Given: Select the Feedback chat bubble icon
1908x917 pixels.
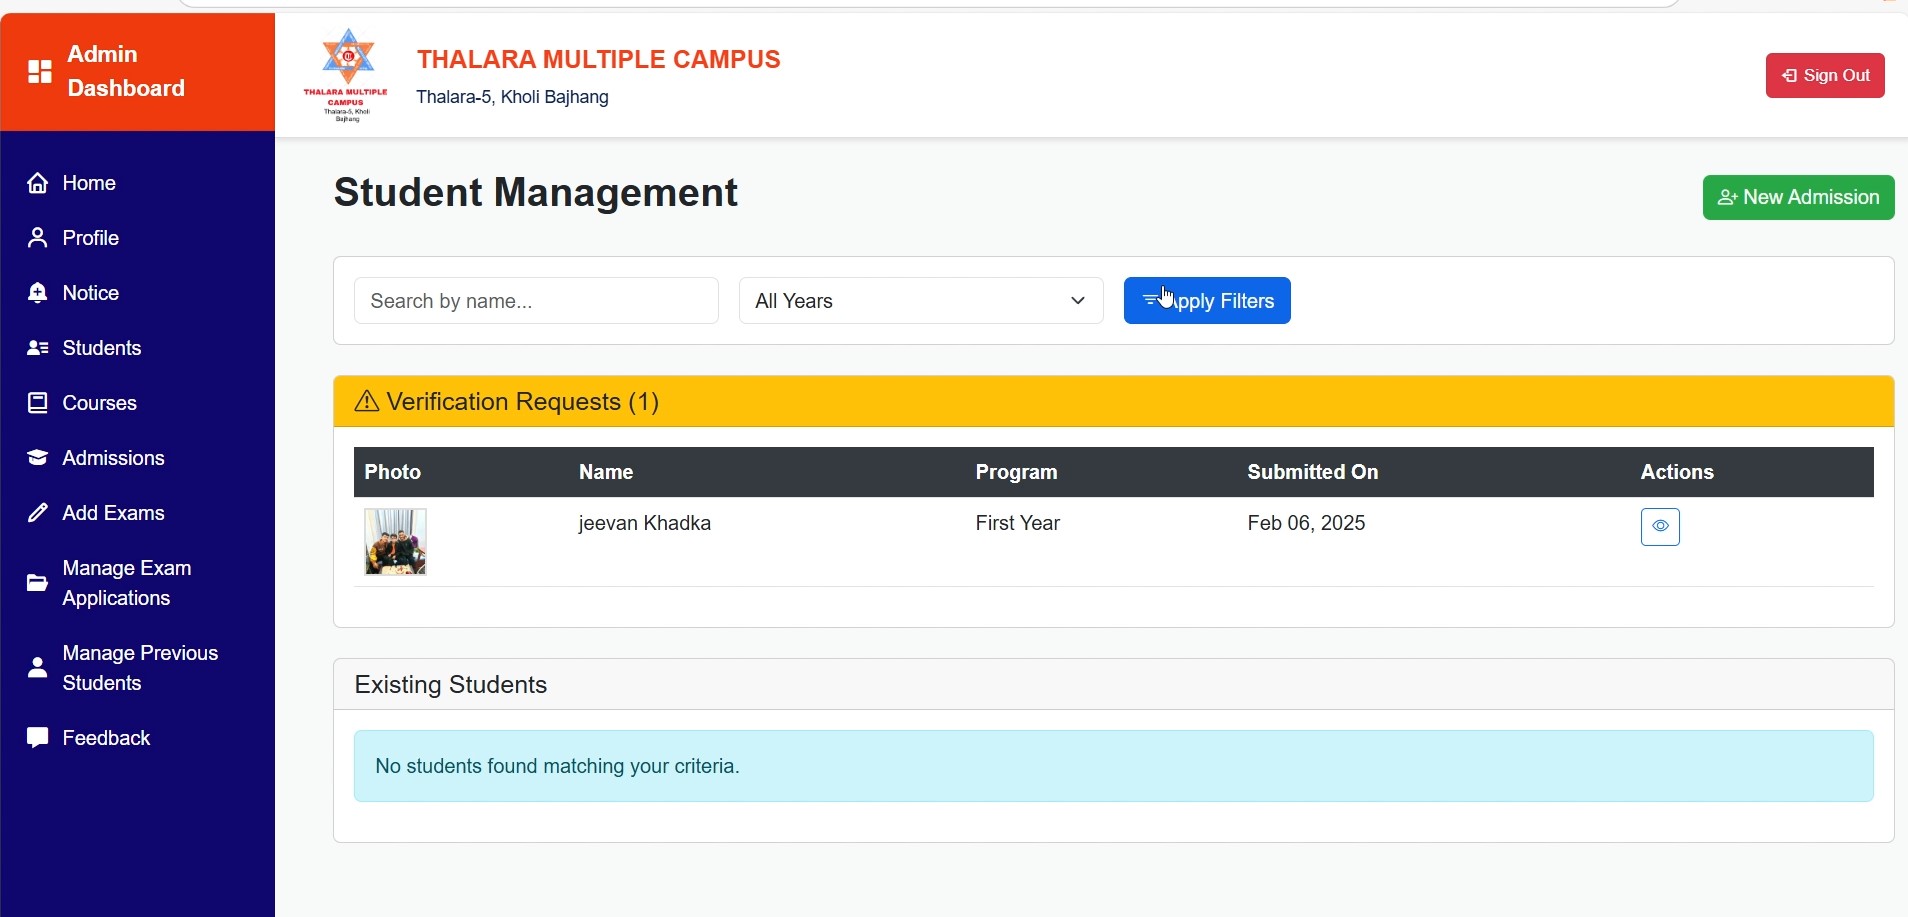Looking at the screenshot, I should 36,737.
